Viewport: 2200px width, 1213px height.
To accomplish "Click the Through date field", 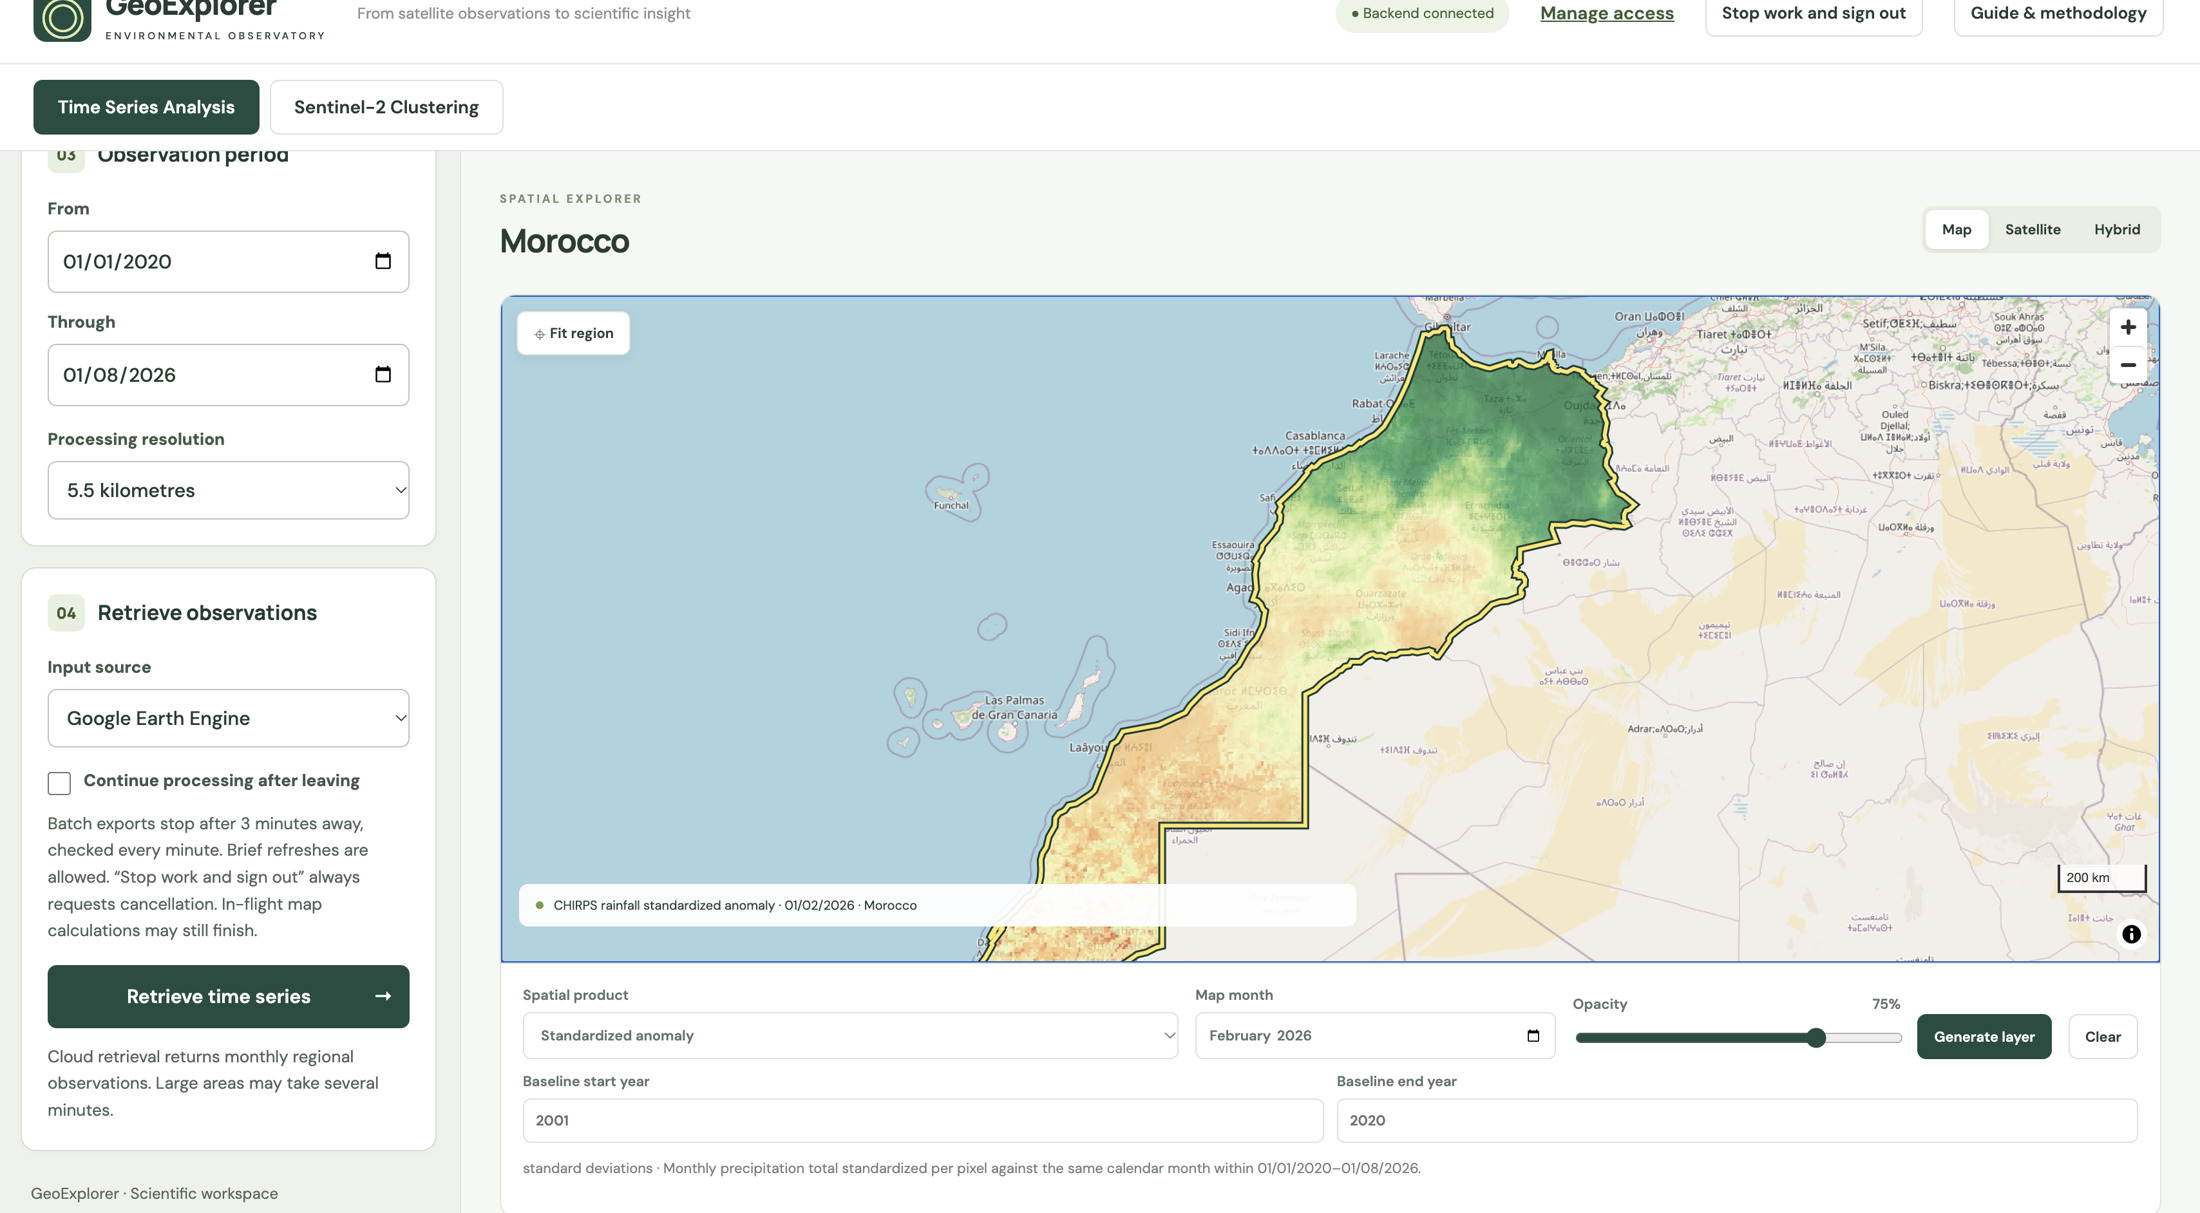I will coord(228,374).
